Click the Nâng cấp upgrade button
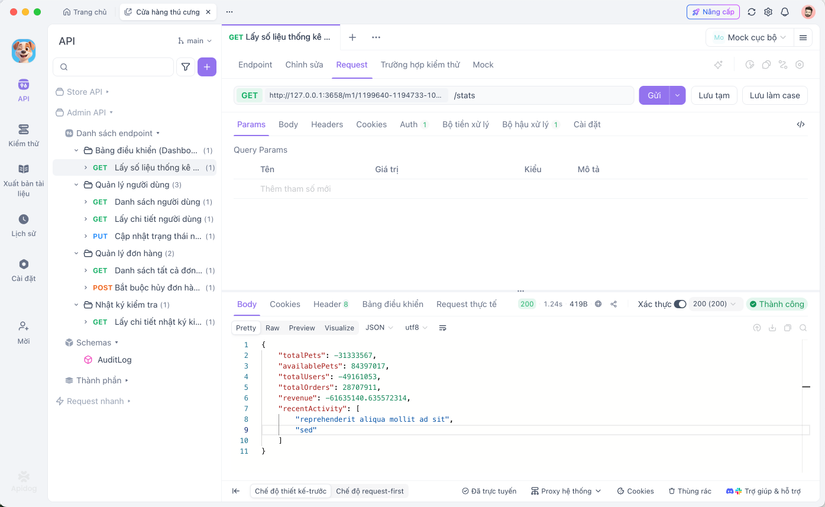This screenshot has height=507, width=825. pyautogui.click(x=713, y=12)
